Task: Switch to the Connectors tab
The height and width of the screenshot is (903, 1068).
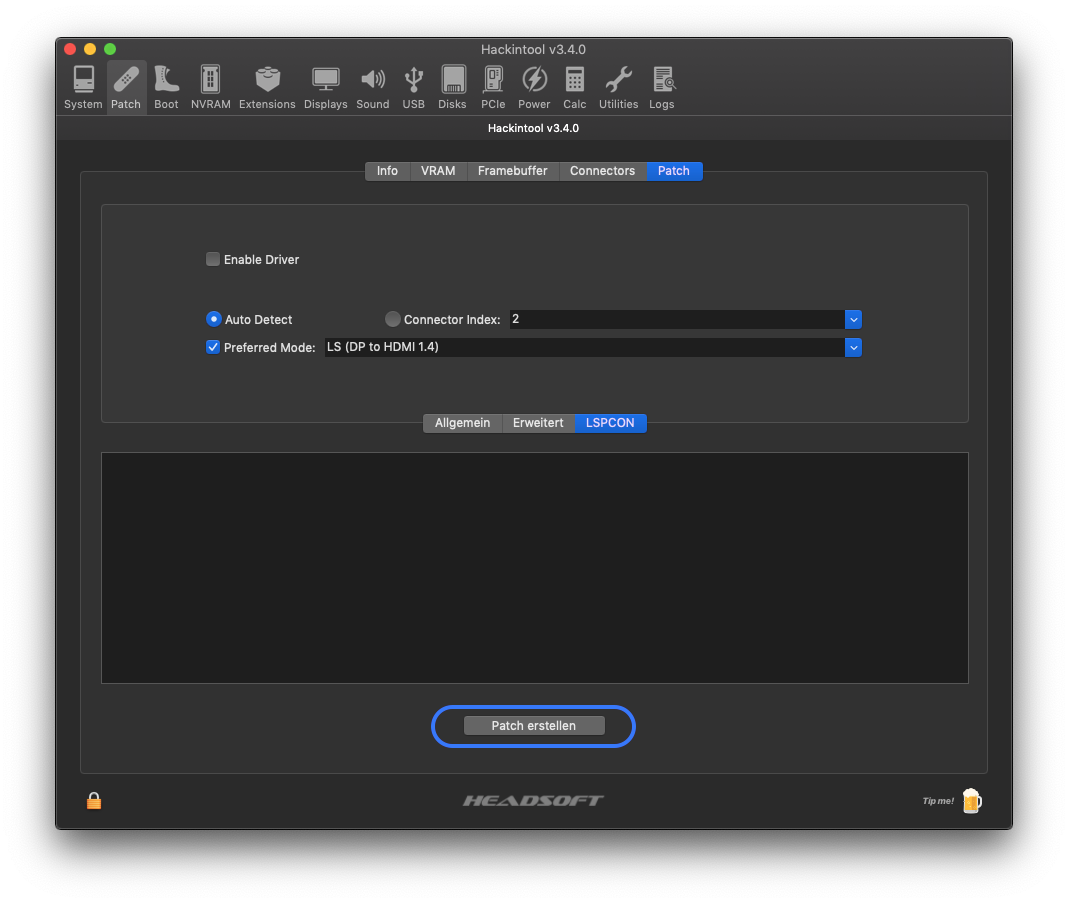Action: tap(603, 171)
